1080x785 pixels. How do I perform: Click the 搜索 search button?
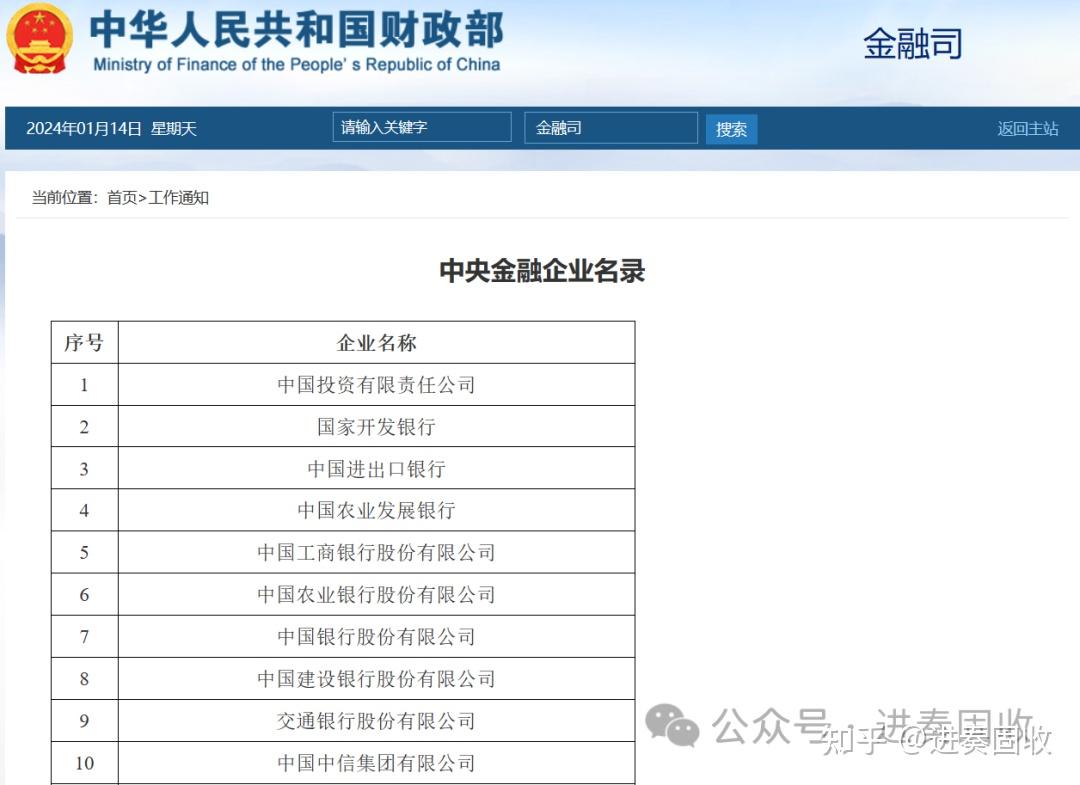[x=731, y=129]
